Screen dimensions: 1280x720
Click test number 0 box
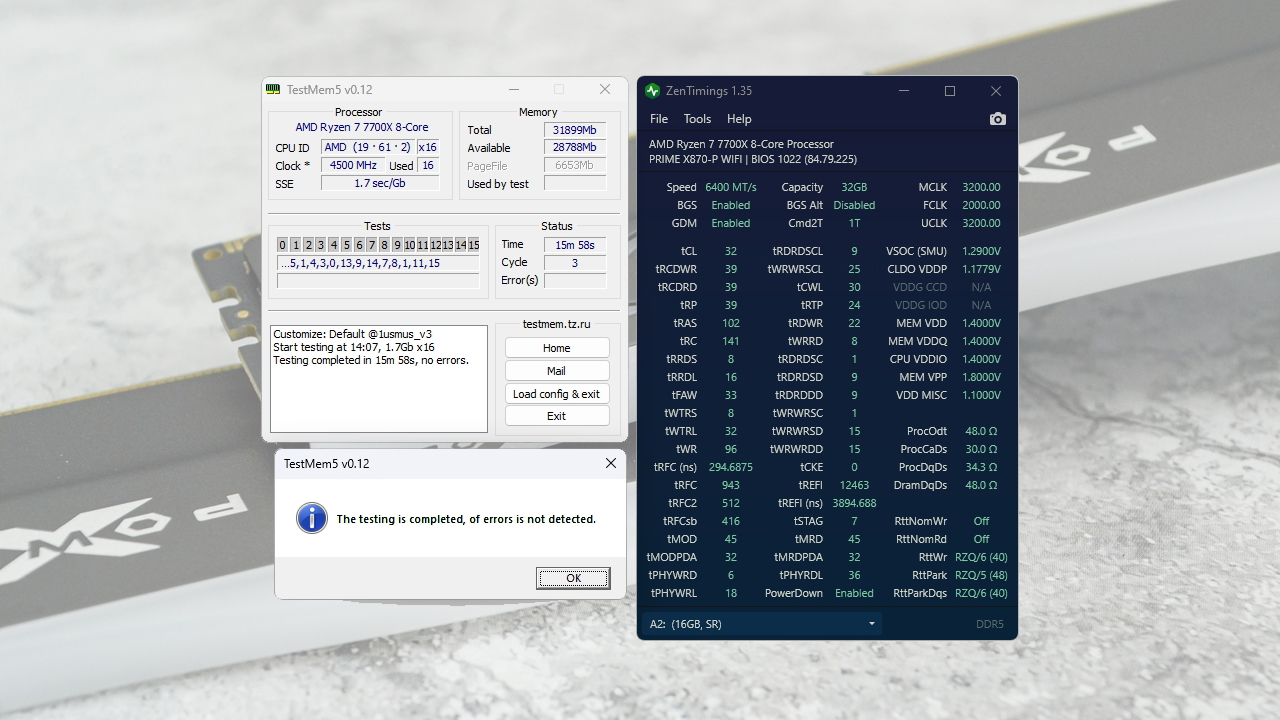tap(283, 245)
